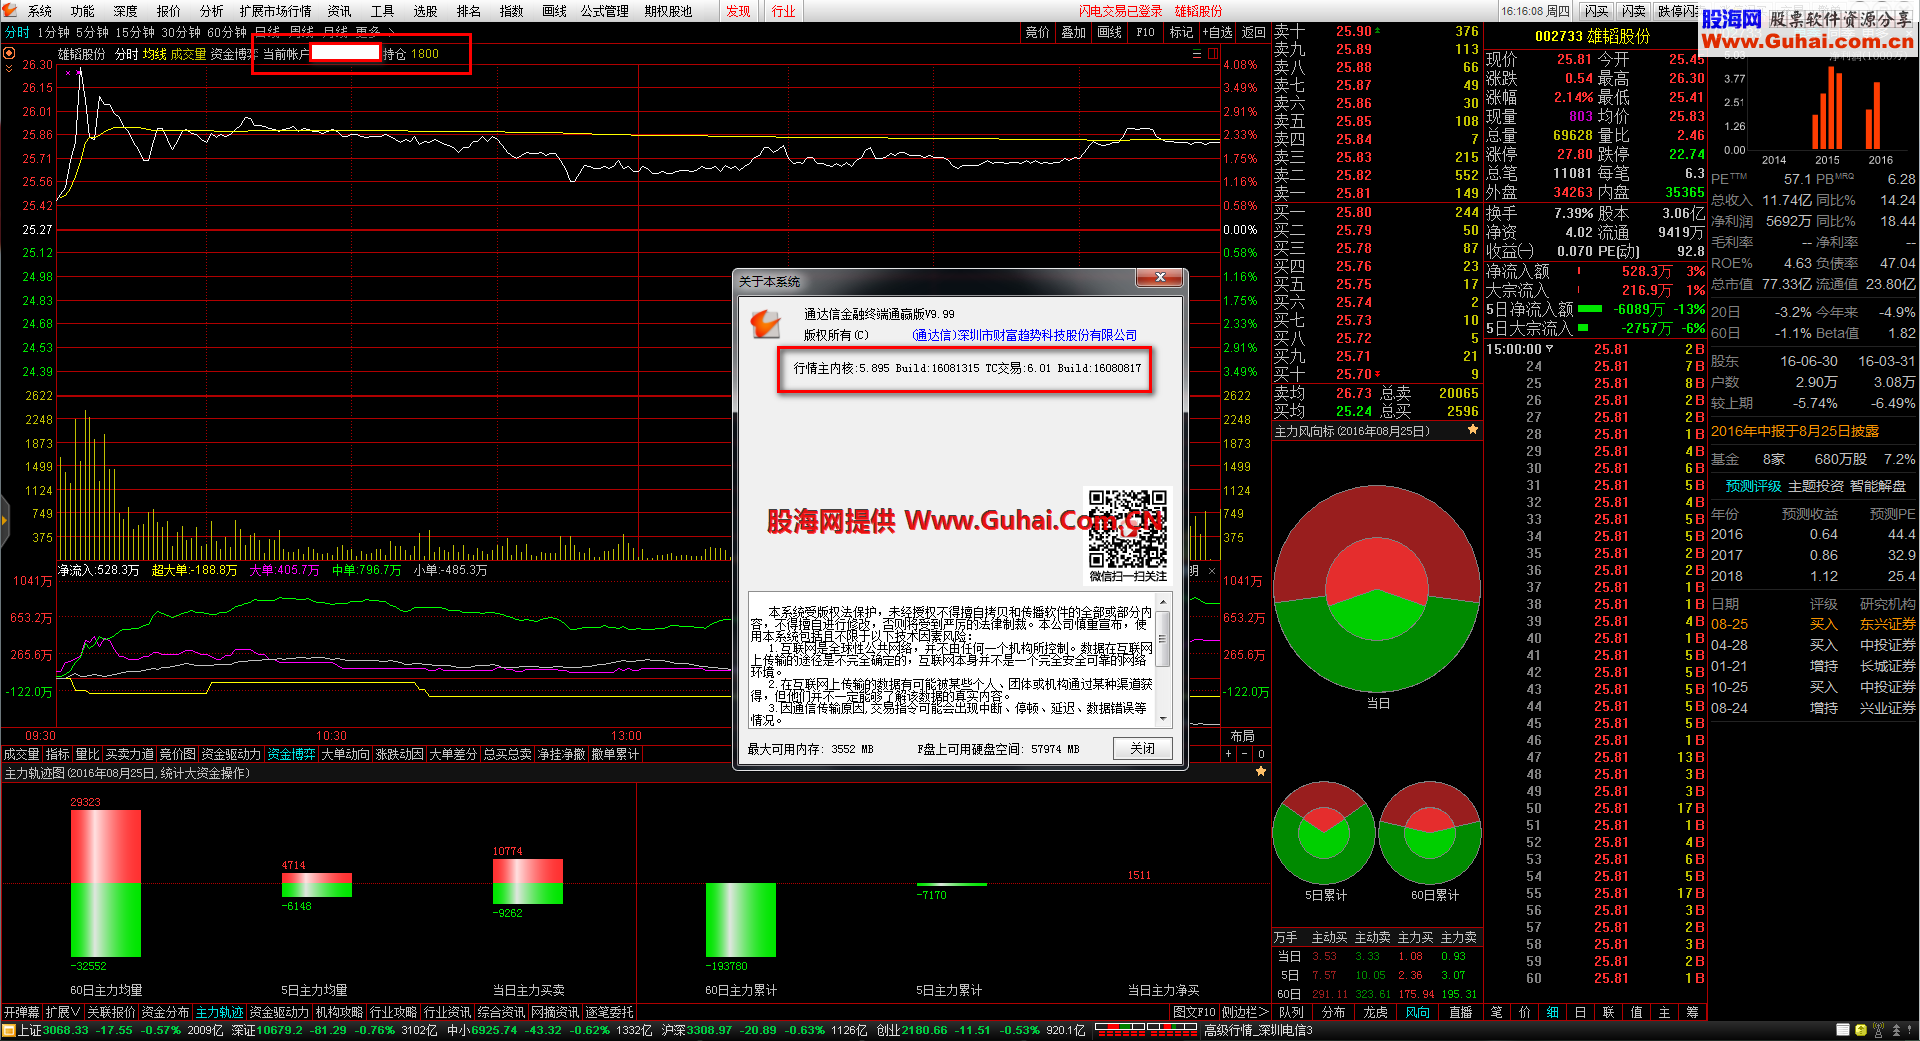Open the 机构攻略 bottom tab

(x=340, y=1012)
